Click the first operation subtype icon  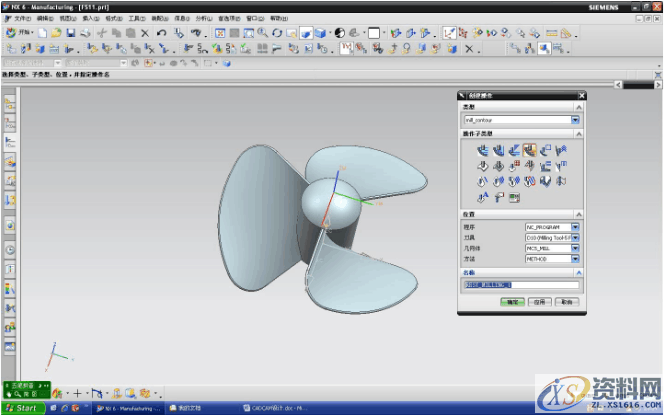481,151
